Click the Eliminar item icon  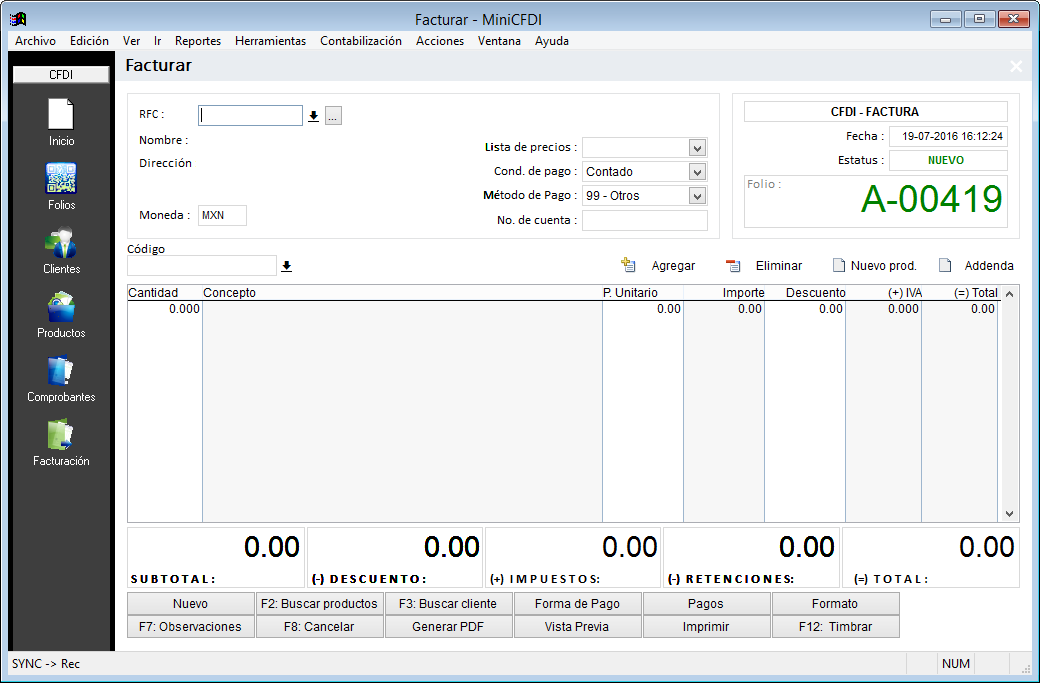[733, 265]
